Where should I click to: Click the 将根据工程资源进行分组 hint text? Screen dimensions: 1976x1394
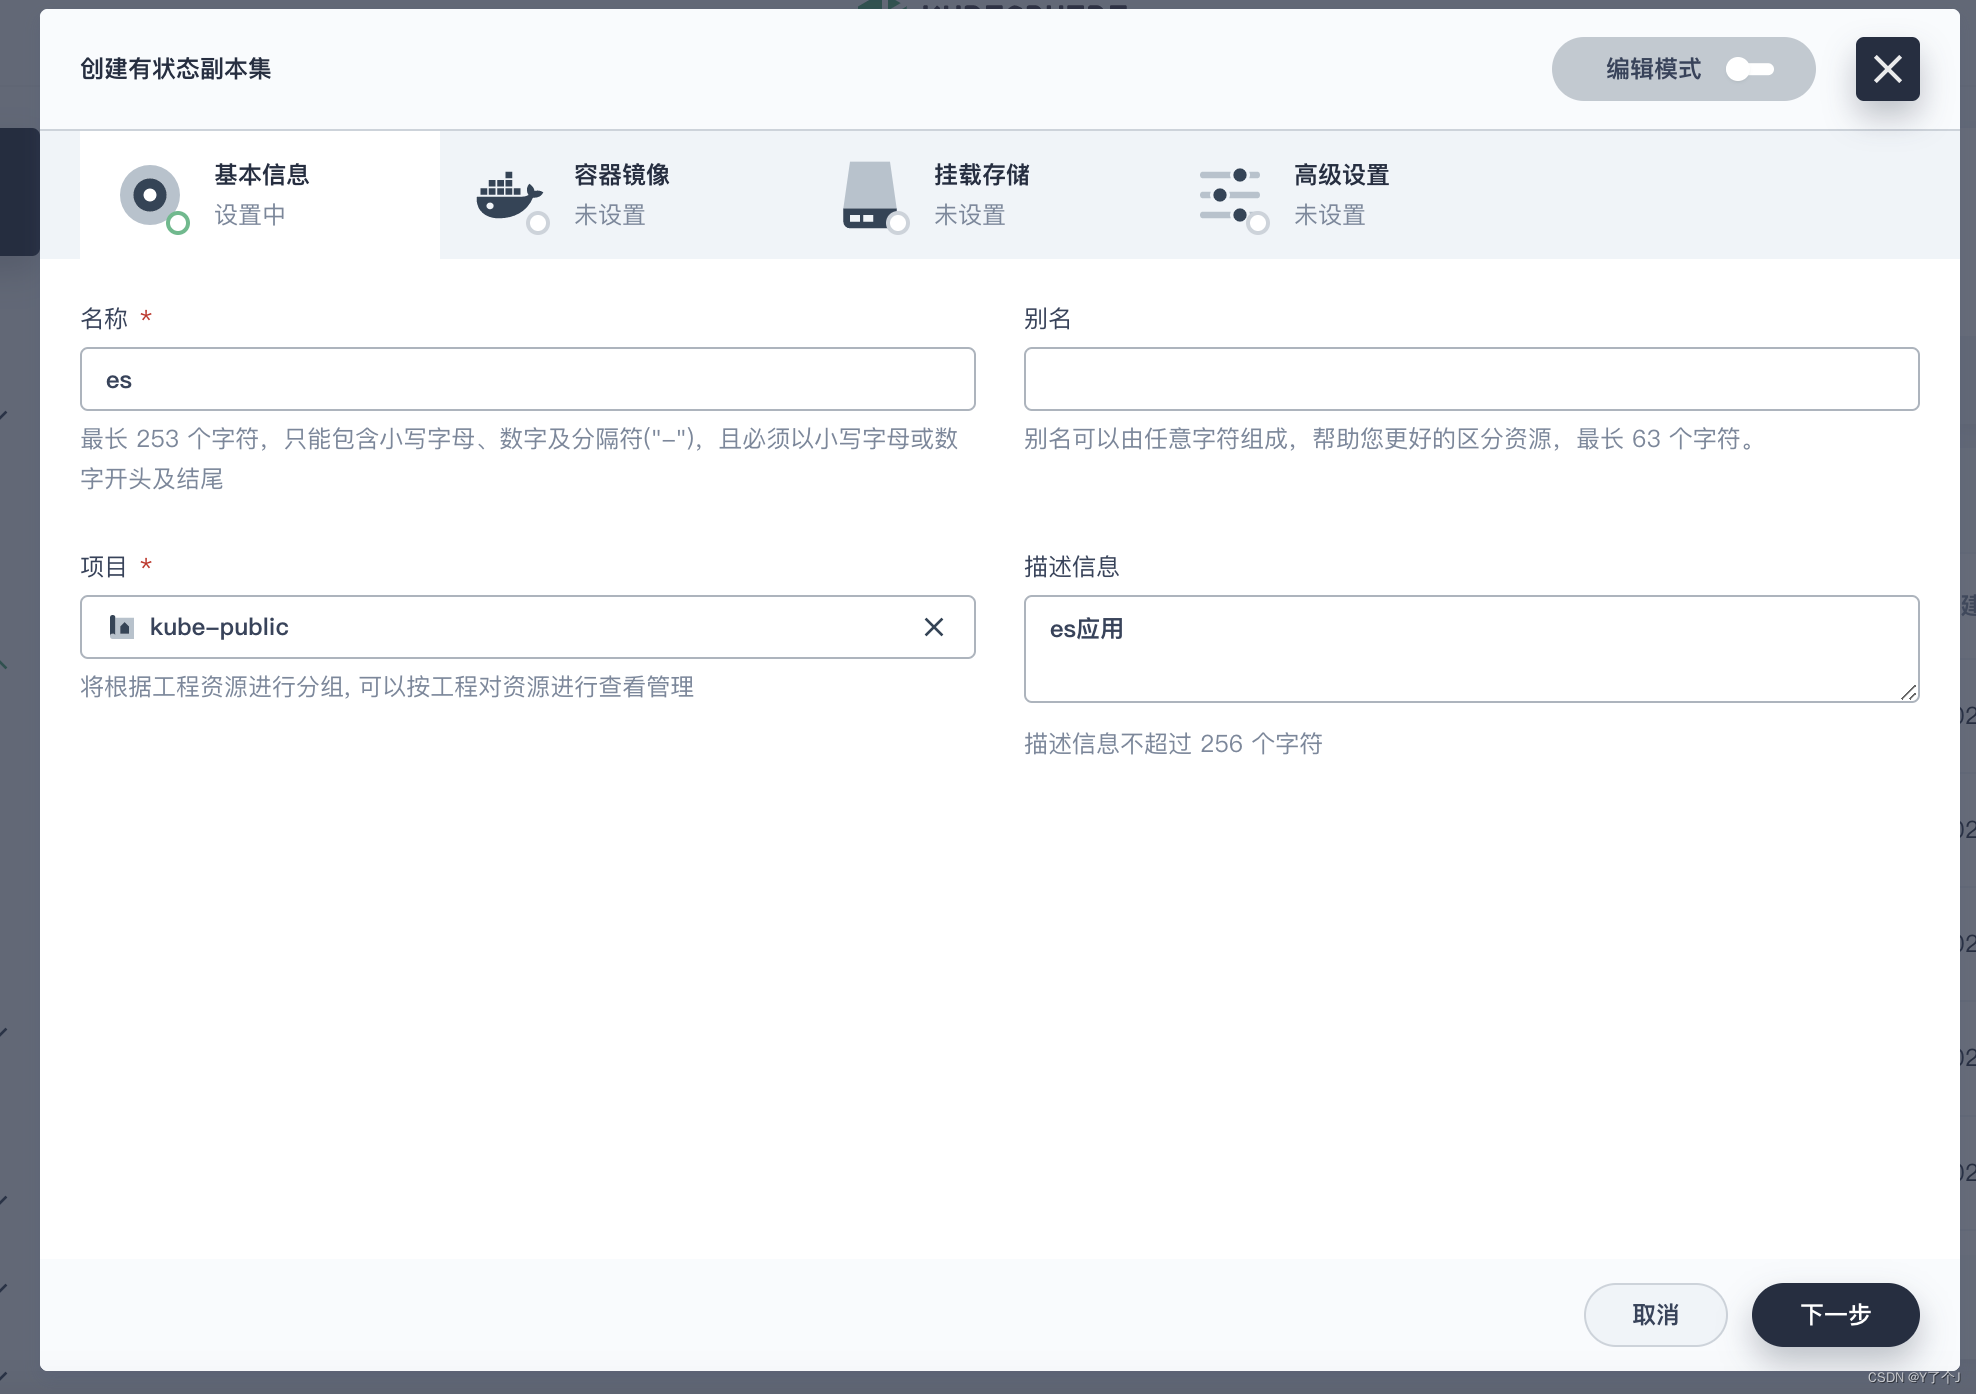click(387, 687)
